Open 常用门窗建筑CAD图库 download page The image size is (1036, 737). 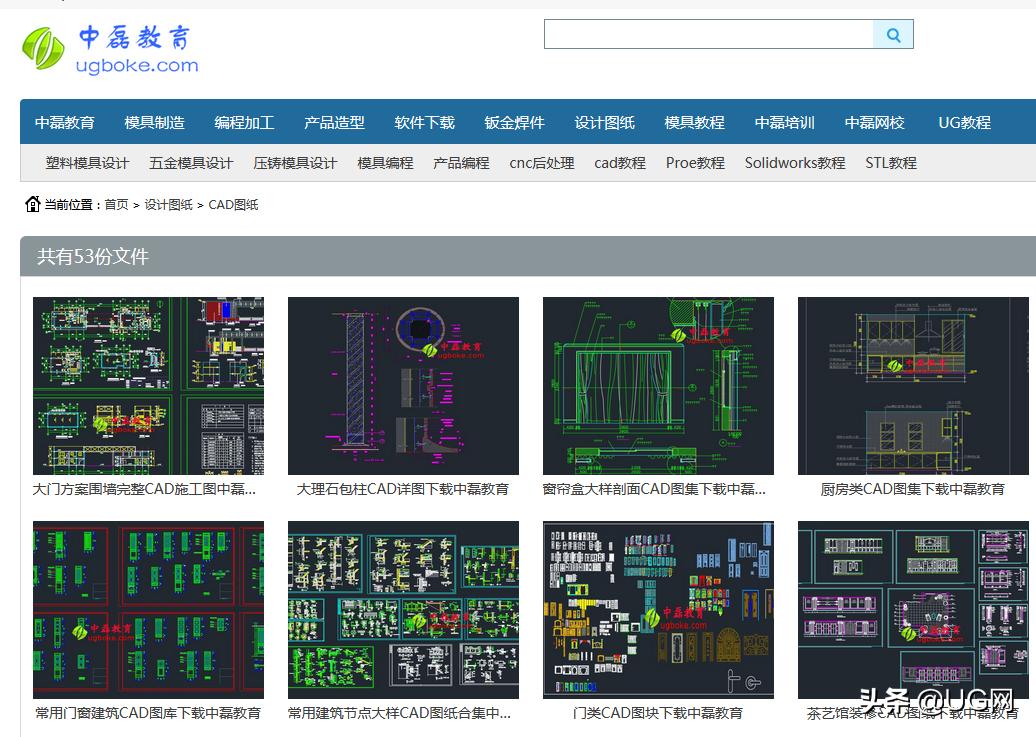tap(148, 714)
